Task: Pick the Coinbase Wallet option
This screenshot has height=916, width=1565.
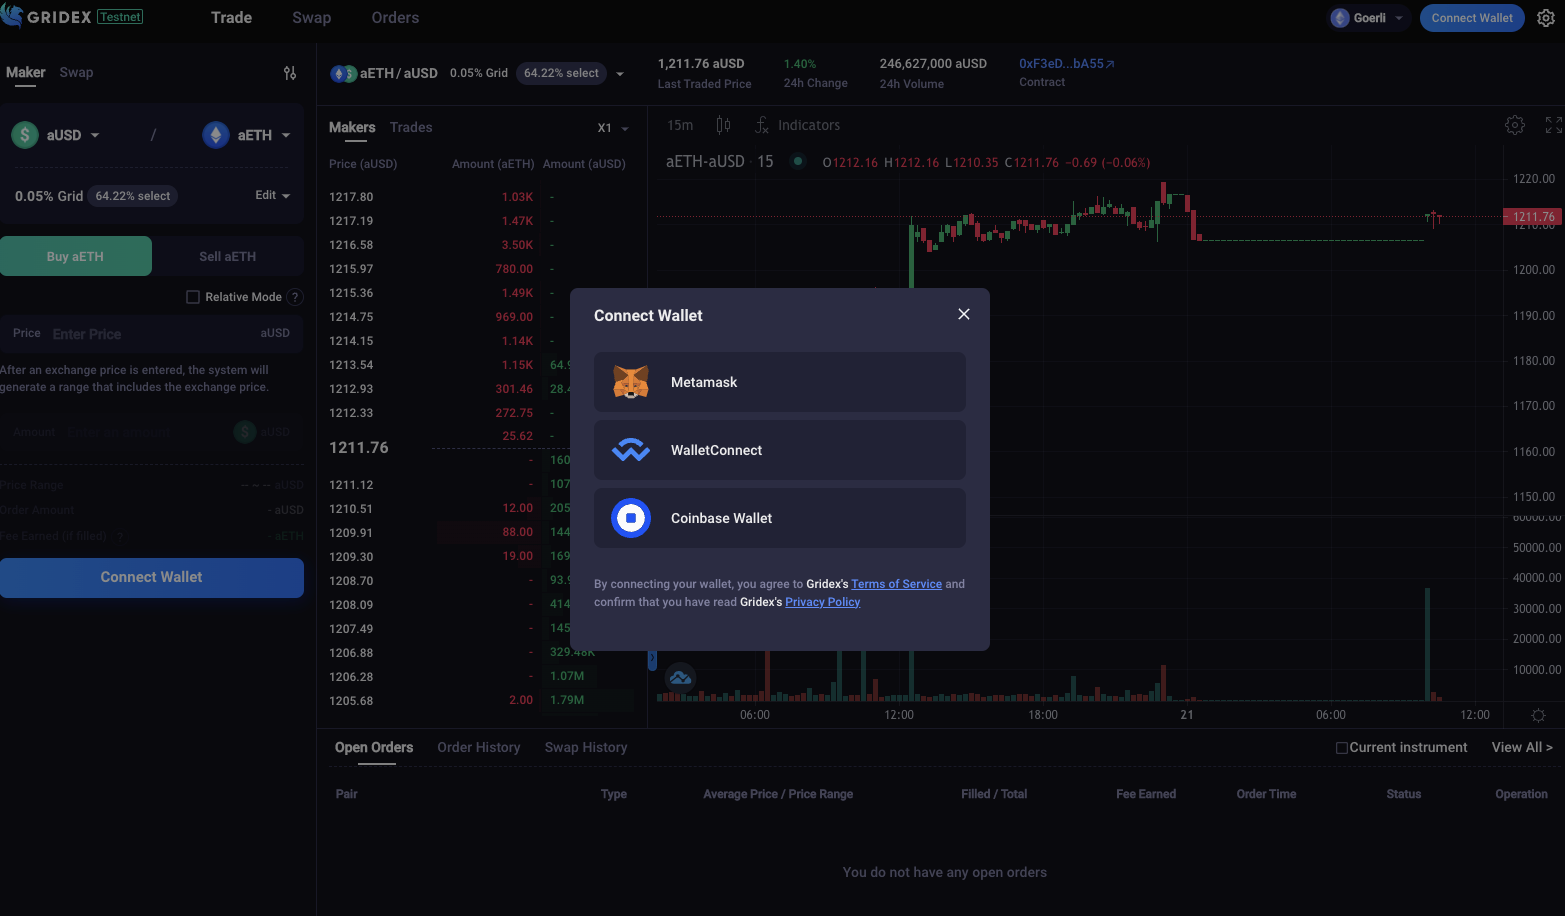Action: pyautogui.click(x=779, y=518)
